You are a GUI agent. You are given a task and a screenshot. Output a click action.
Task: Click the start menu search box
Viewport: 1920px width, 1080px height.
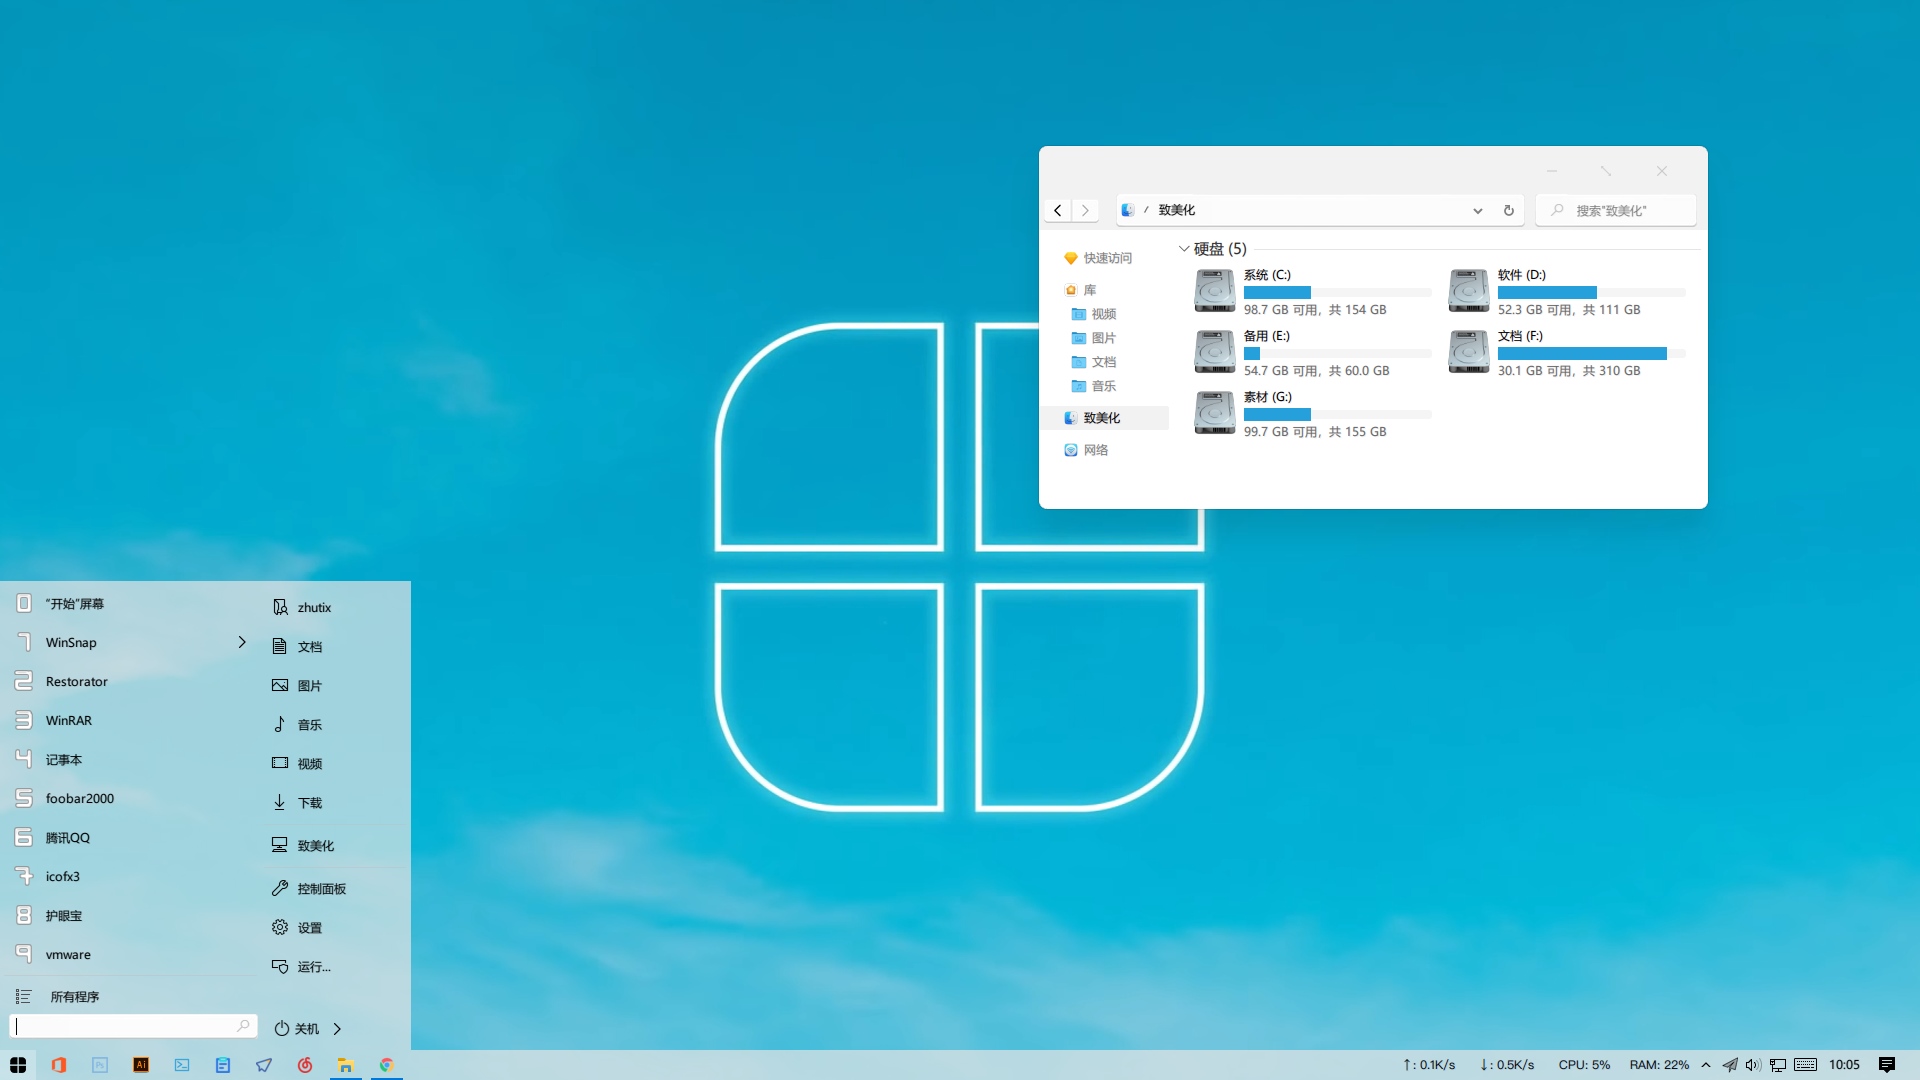(x=125, y=1026)
